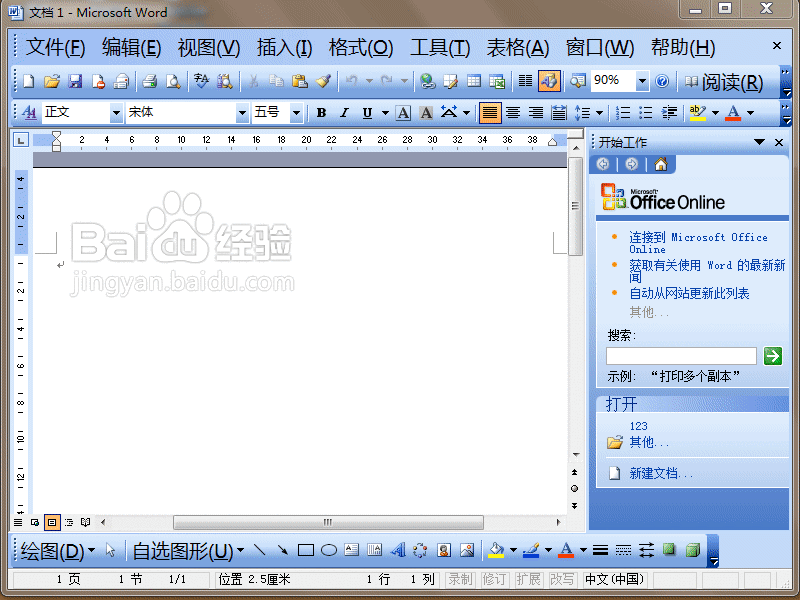Open recent document 123 link

[638, 426]
